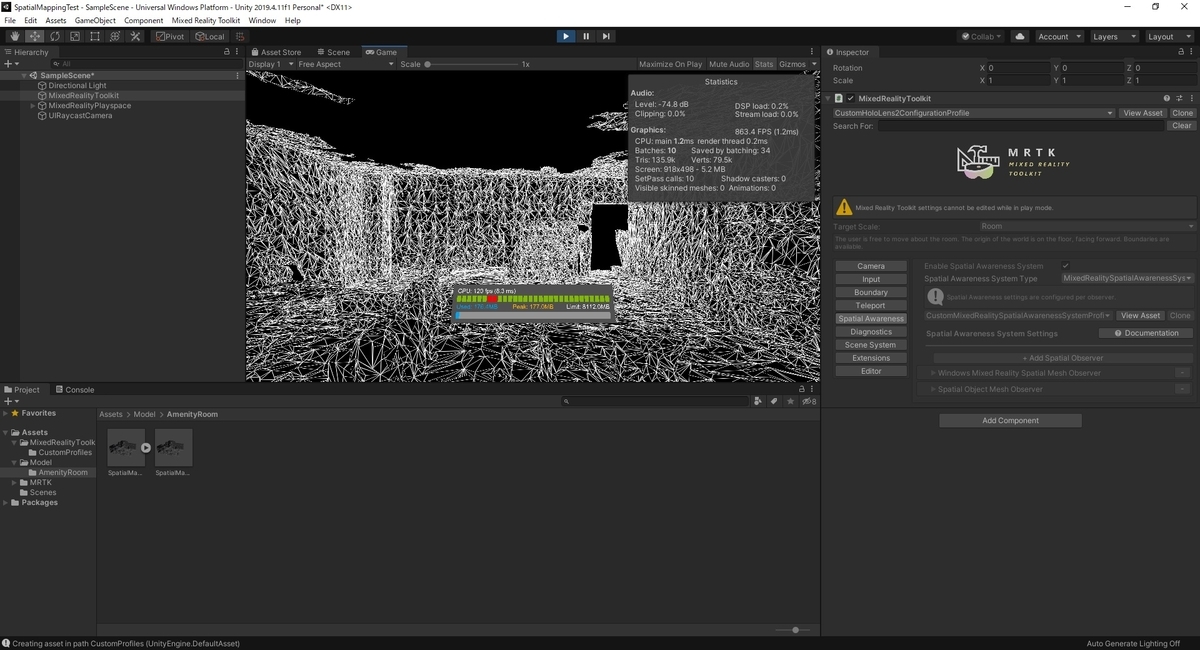This screenshot has height=650, width=1200.
Task: Open the Layout dropdown
Action: (1168, 36)
